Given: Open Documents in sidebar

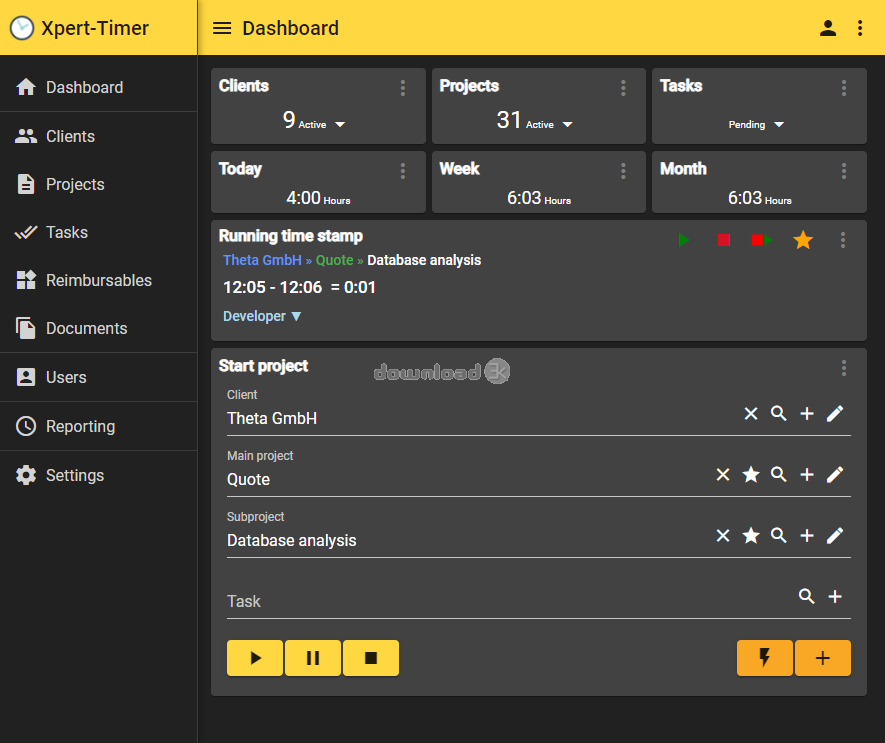Looking at the screenshot, I should click(x=99, y=329).
